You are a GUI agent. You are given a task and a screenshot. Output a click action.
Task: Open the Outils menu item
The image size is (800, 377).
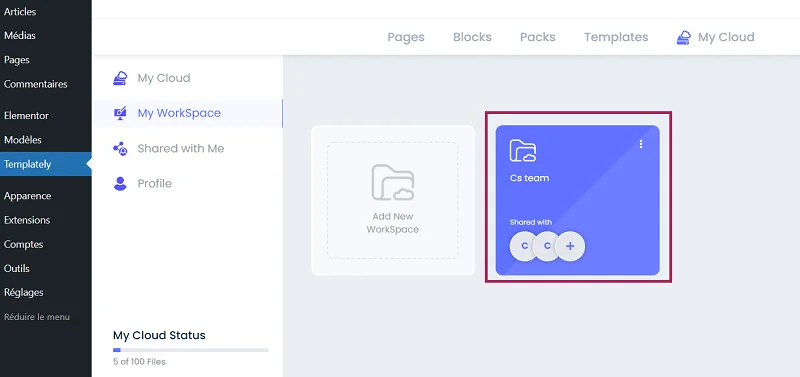point(17,268)
